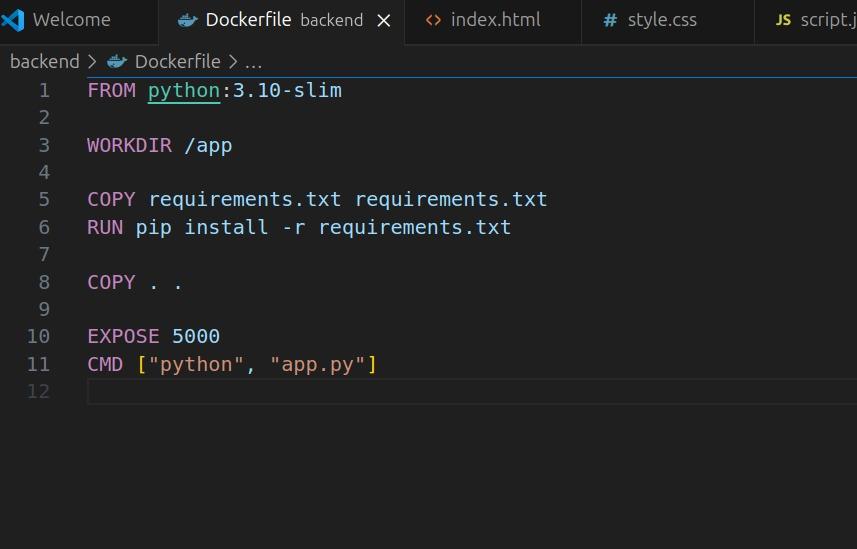
Task: Click the "app.py" string in CMD line
Action: 317,364
